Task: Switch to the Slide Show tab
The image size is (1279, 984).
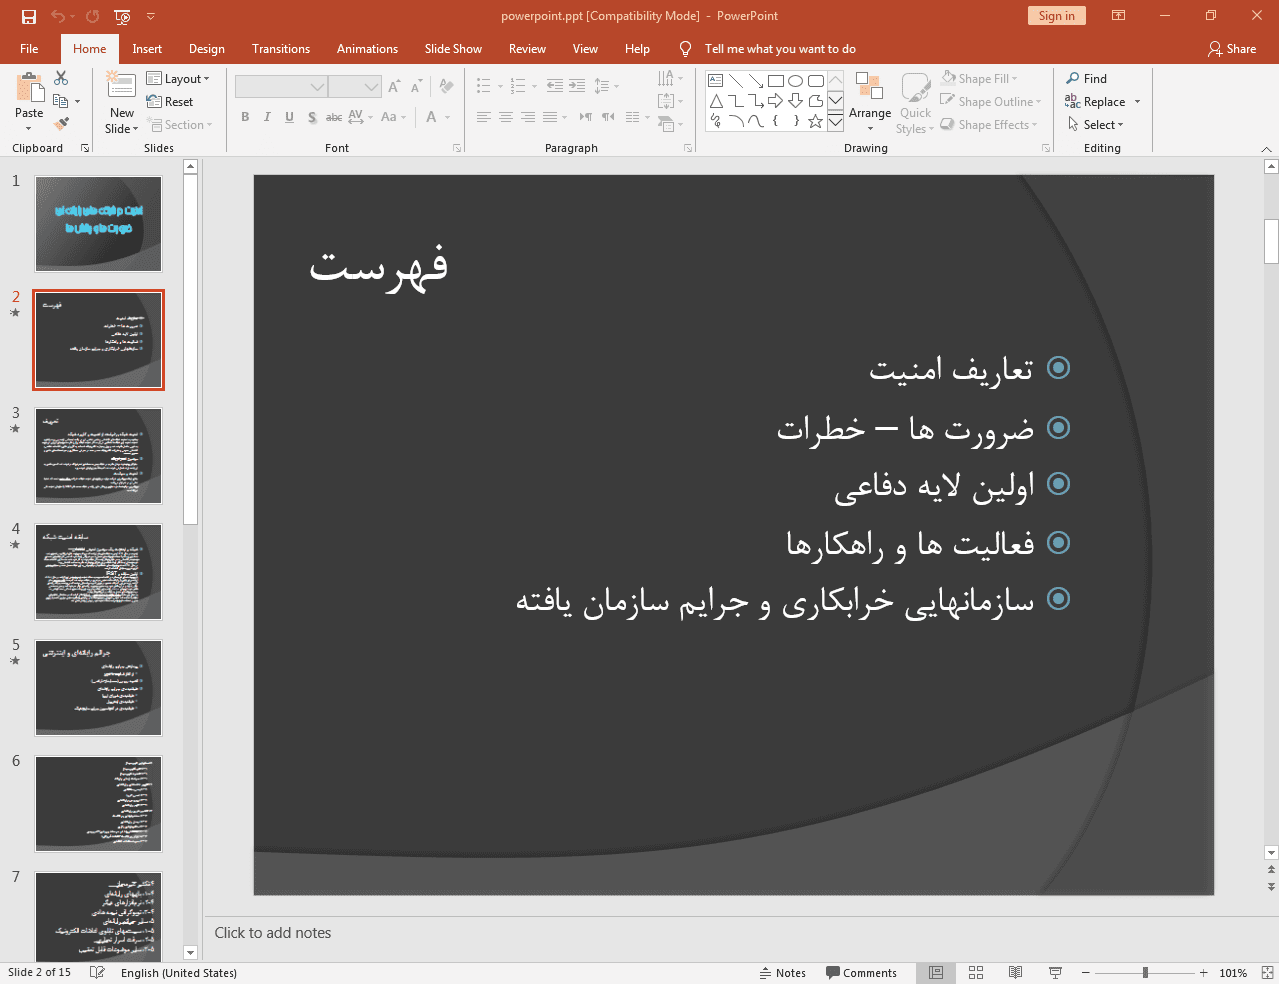Action: pyautogui.click(x=452, y=49)
